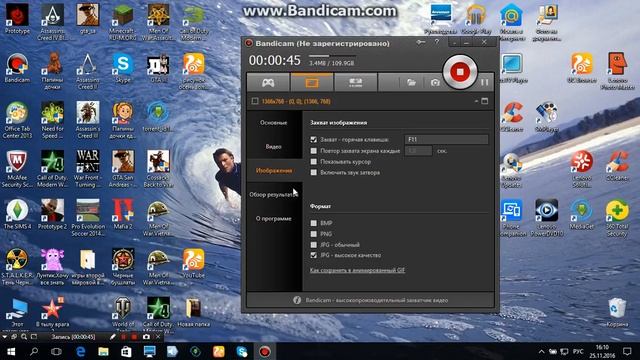Click the РУС language indicator
The width and height of the screenshot is (640, 360).
[578, 351]
